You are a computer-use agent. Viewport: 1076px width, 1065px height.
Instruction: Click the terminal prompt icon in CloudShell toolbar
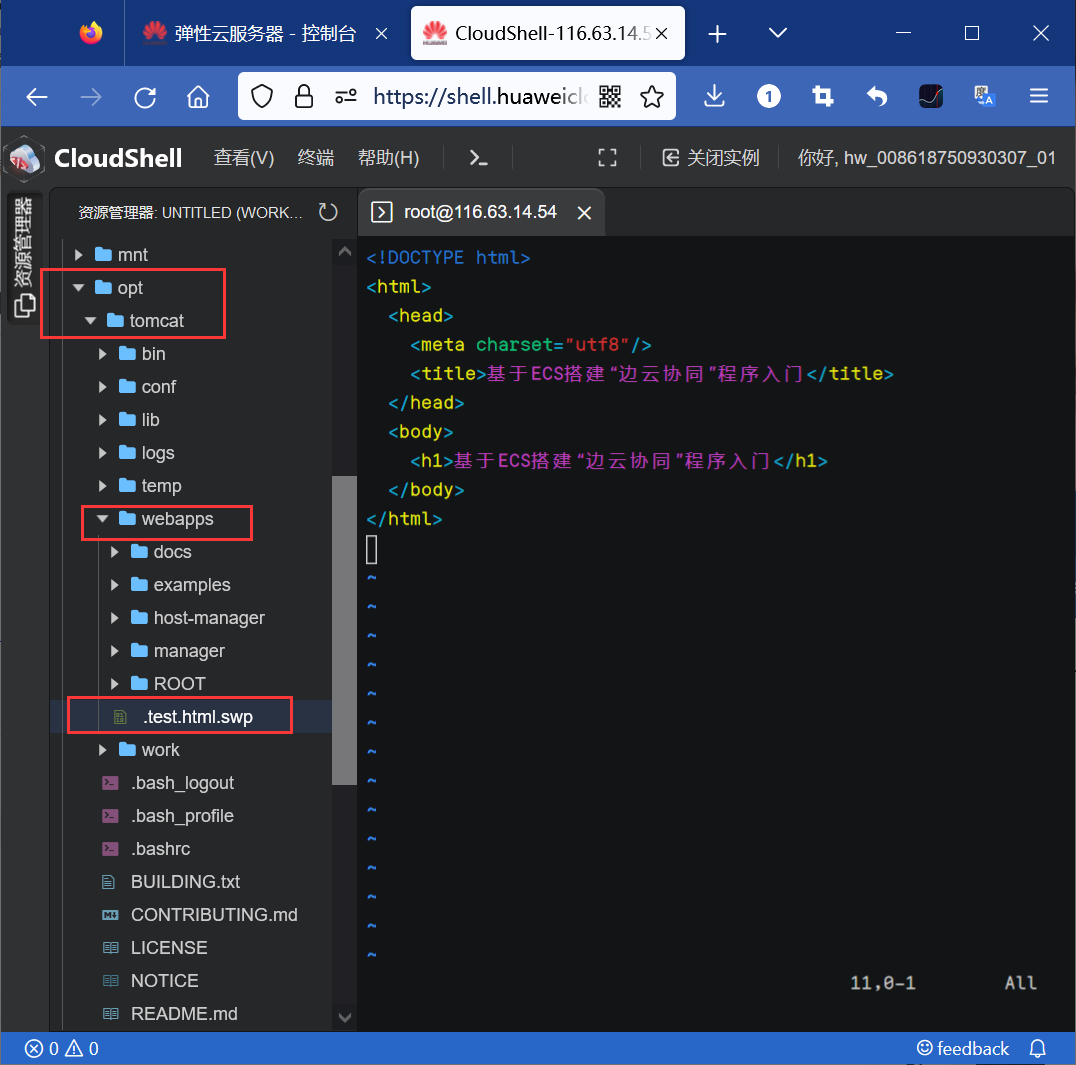479,157
